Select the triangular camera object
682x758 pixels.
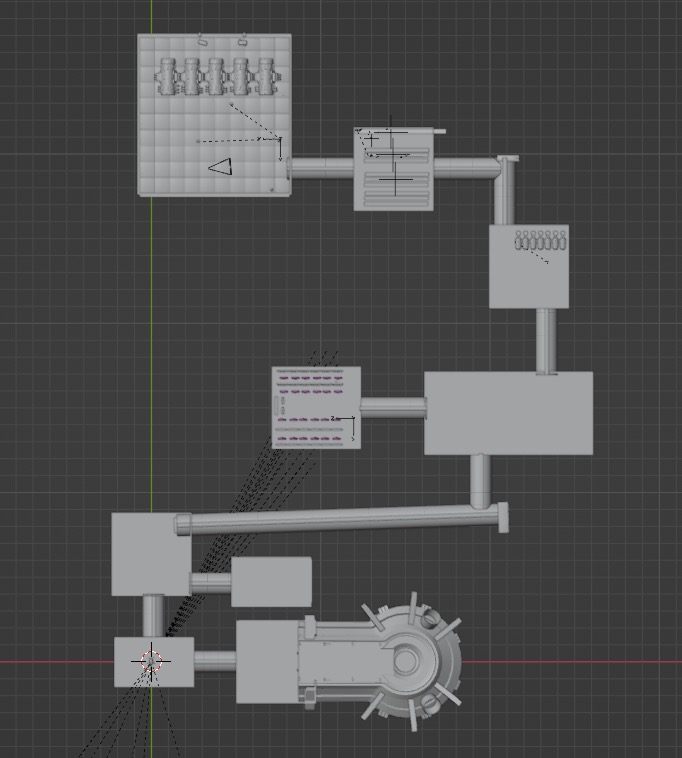(220, 167)
